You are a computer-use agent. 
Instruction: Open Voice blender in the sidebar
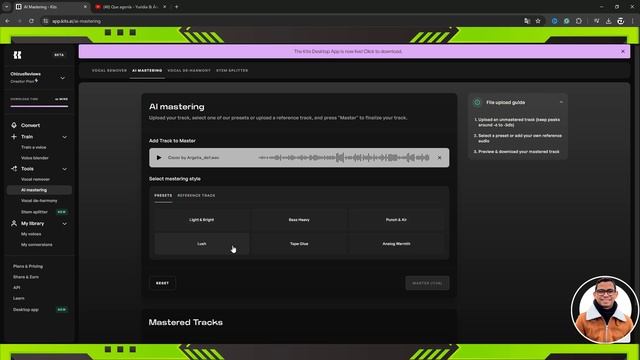tap(35, 158)
